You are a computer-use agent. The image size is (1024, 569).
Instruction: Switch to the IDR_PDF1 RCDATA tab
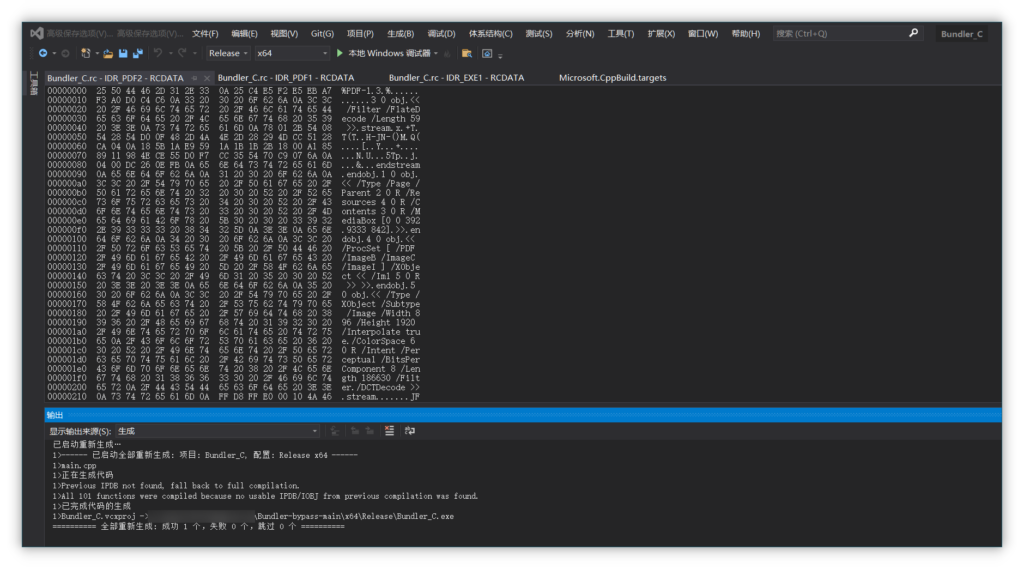285,78
